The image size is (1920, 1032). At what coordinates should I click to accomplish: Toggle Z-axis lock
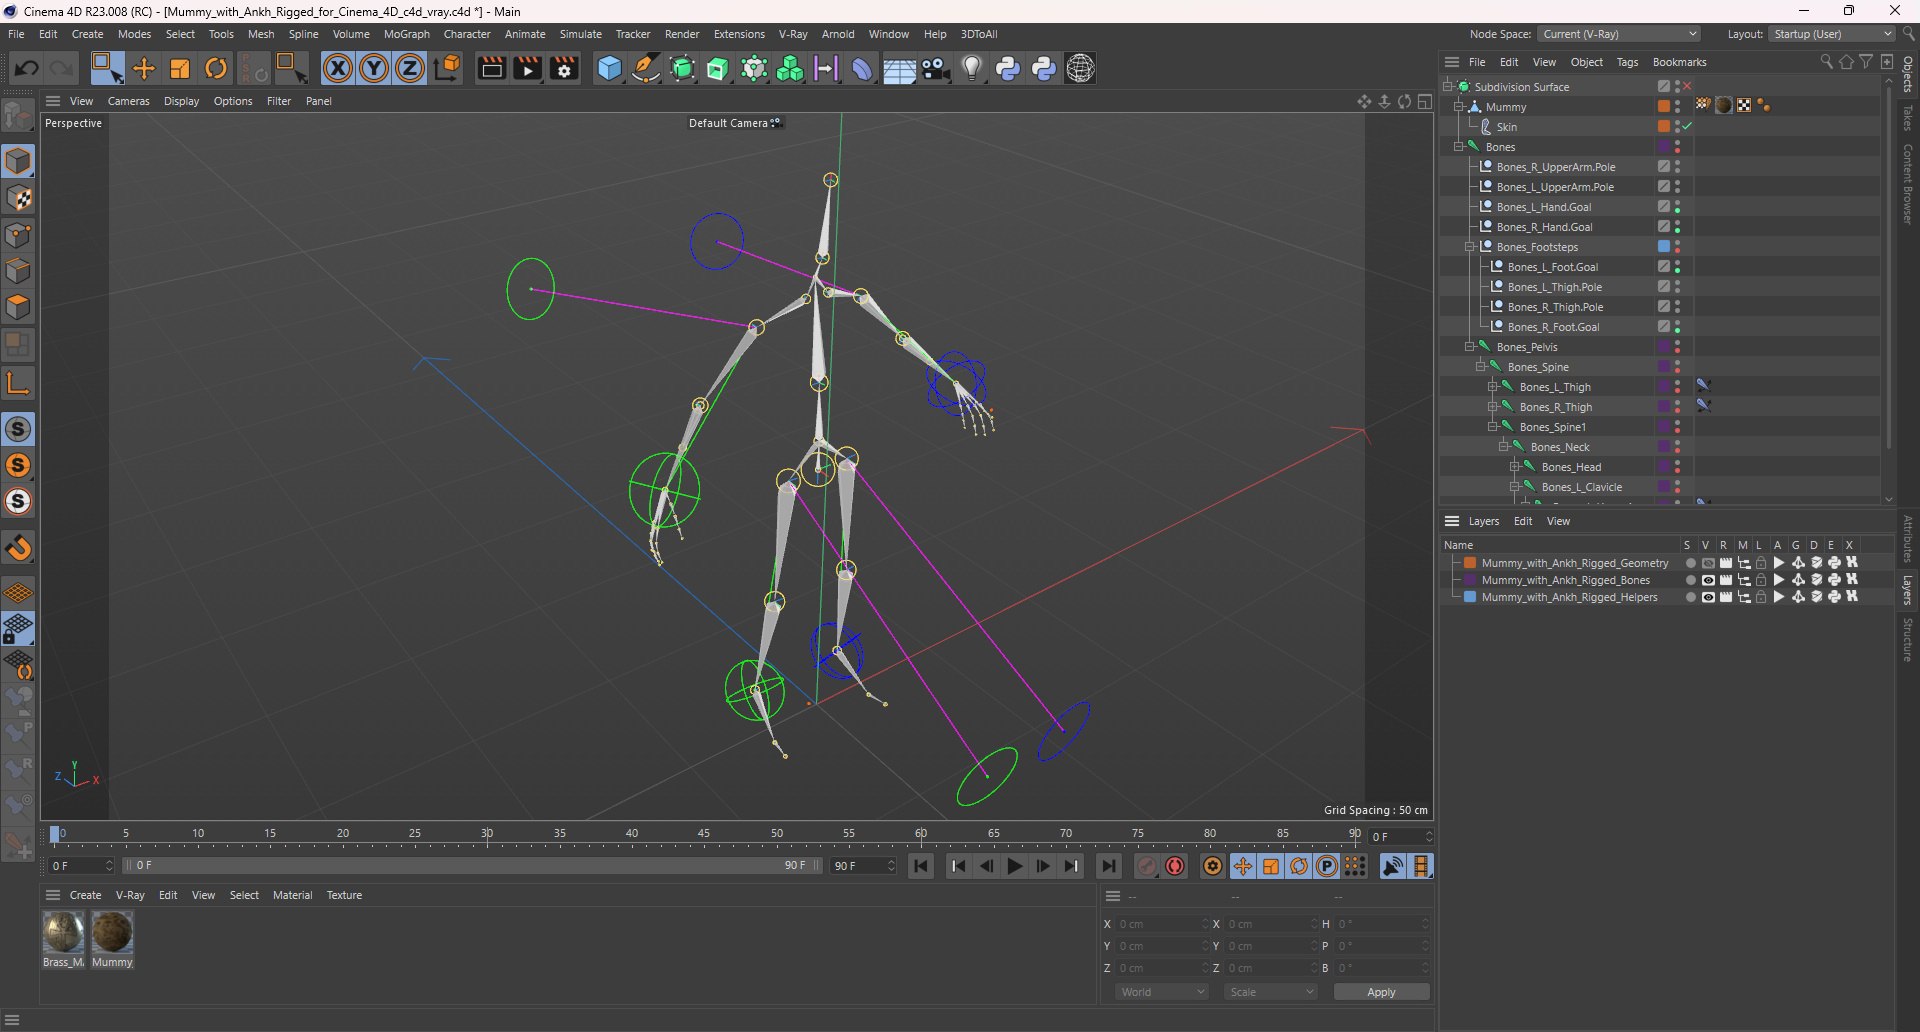pyautogui.click(x=410, y=68)
